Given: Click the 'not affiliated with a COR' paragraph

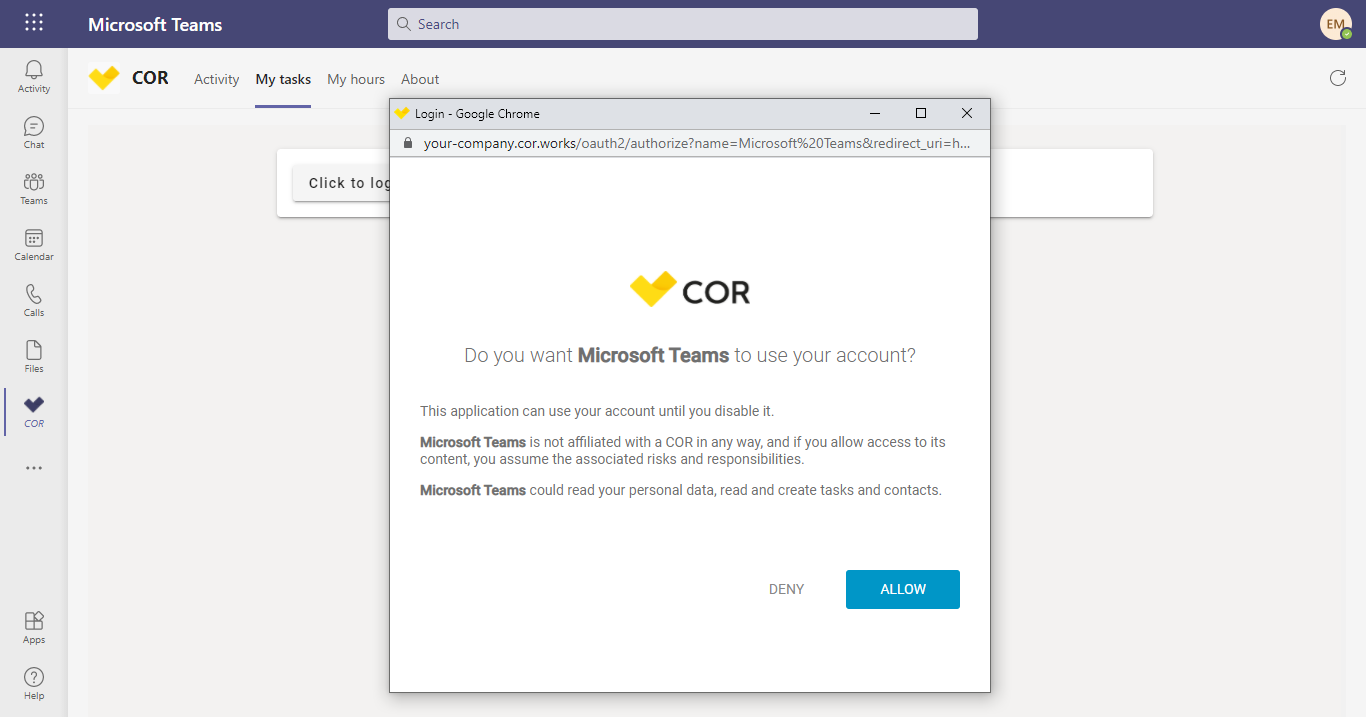Looking at the screenshot, I should (x=683, y=450).
